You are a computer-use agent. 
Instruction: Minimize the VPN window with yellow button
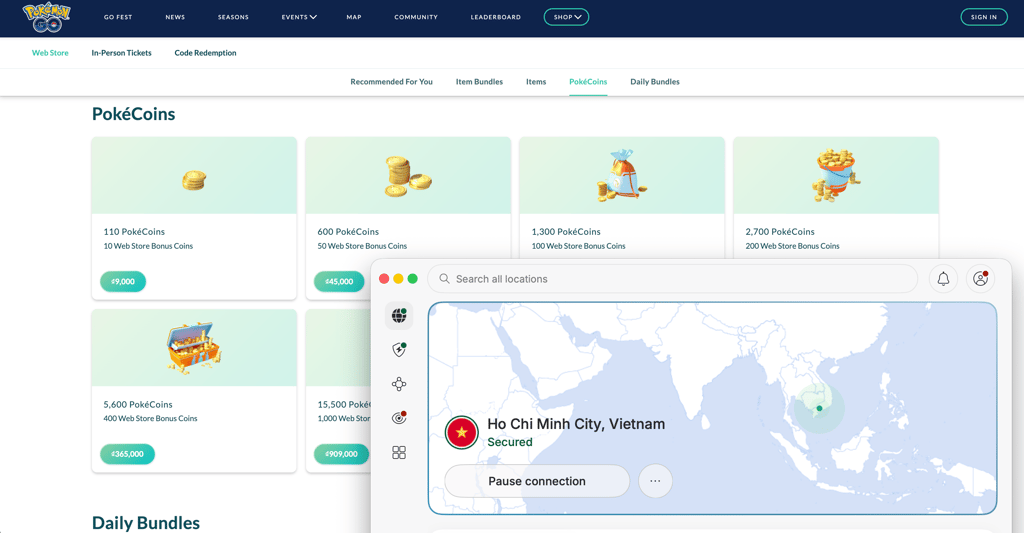click(x=398, y=279)
